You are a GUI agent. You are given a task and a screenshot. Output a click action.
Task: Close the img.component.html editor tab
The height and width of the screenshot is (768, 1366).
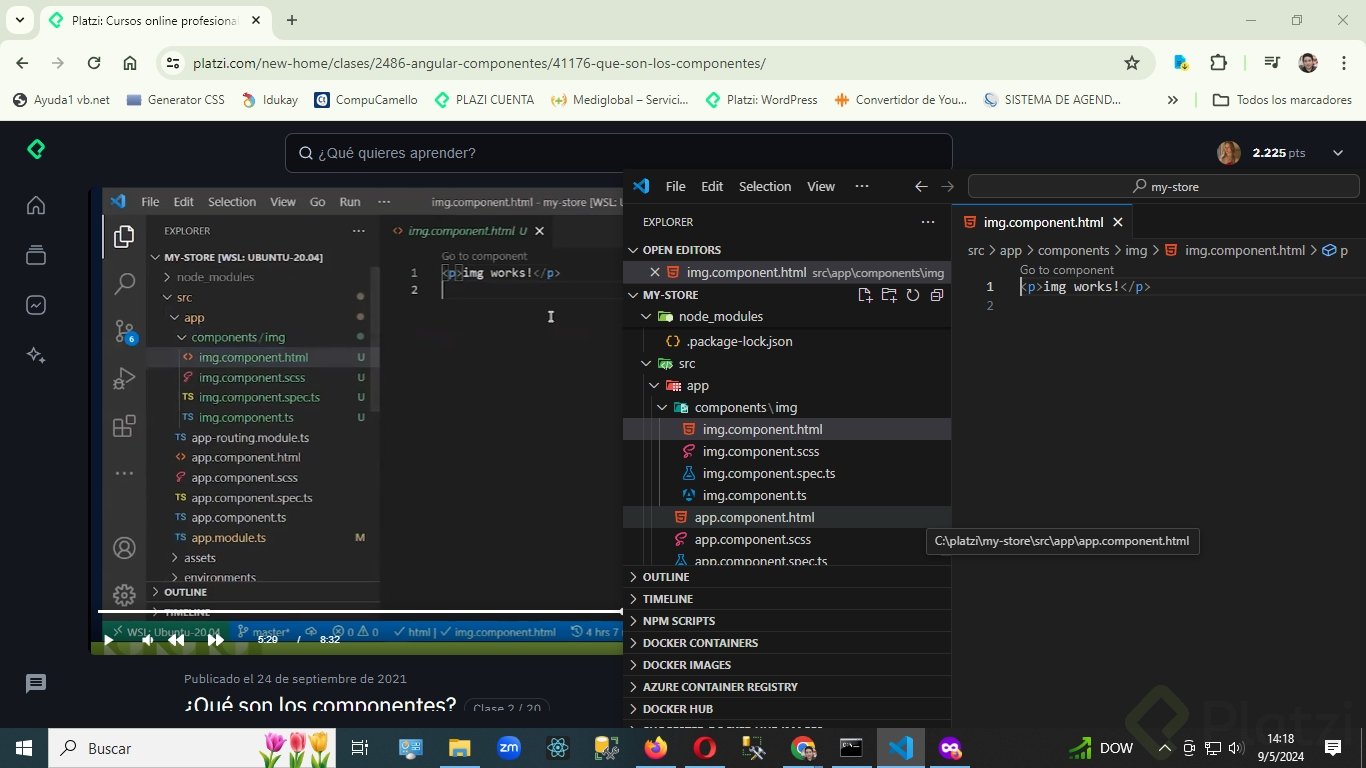point(1118,222)
